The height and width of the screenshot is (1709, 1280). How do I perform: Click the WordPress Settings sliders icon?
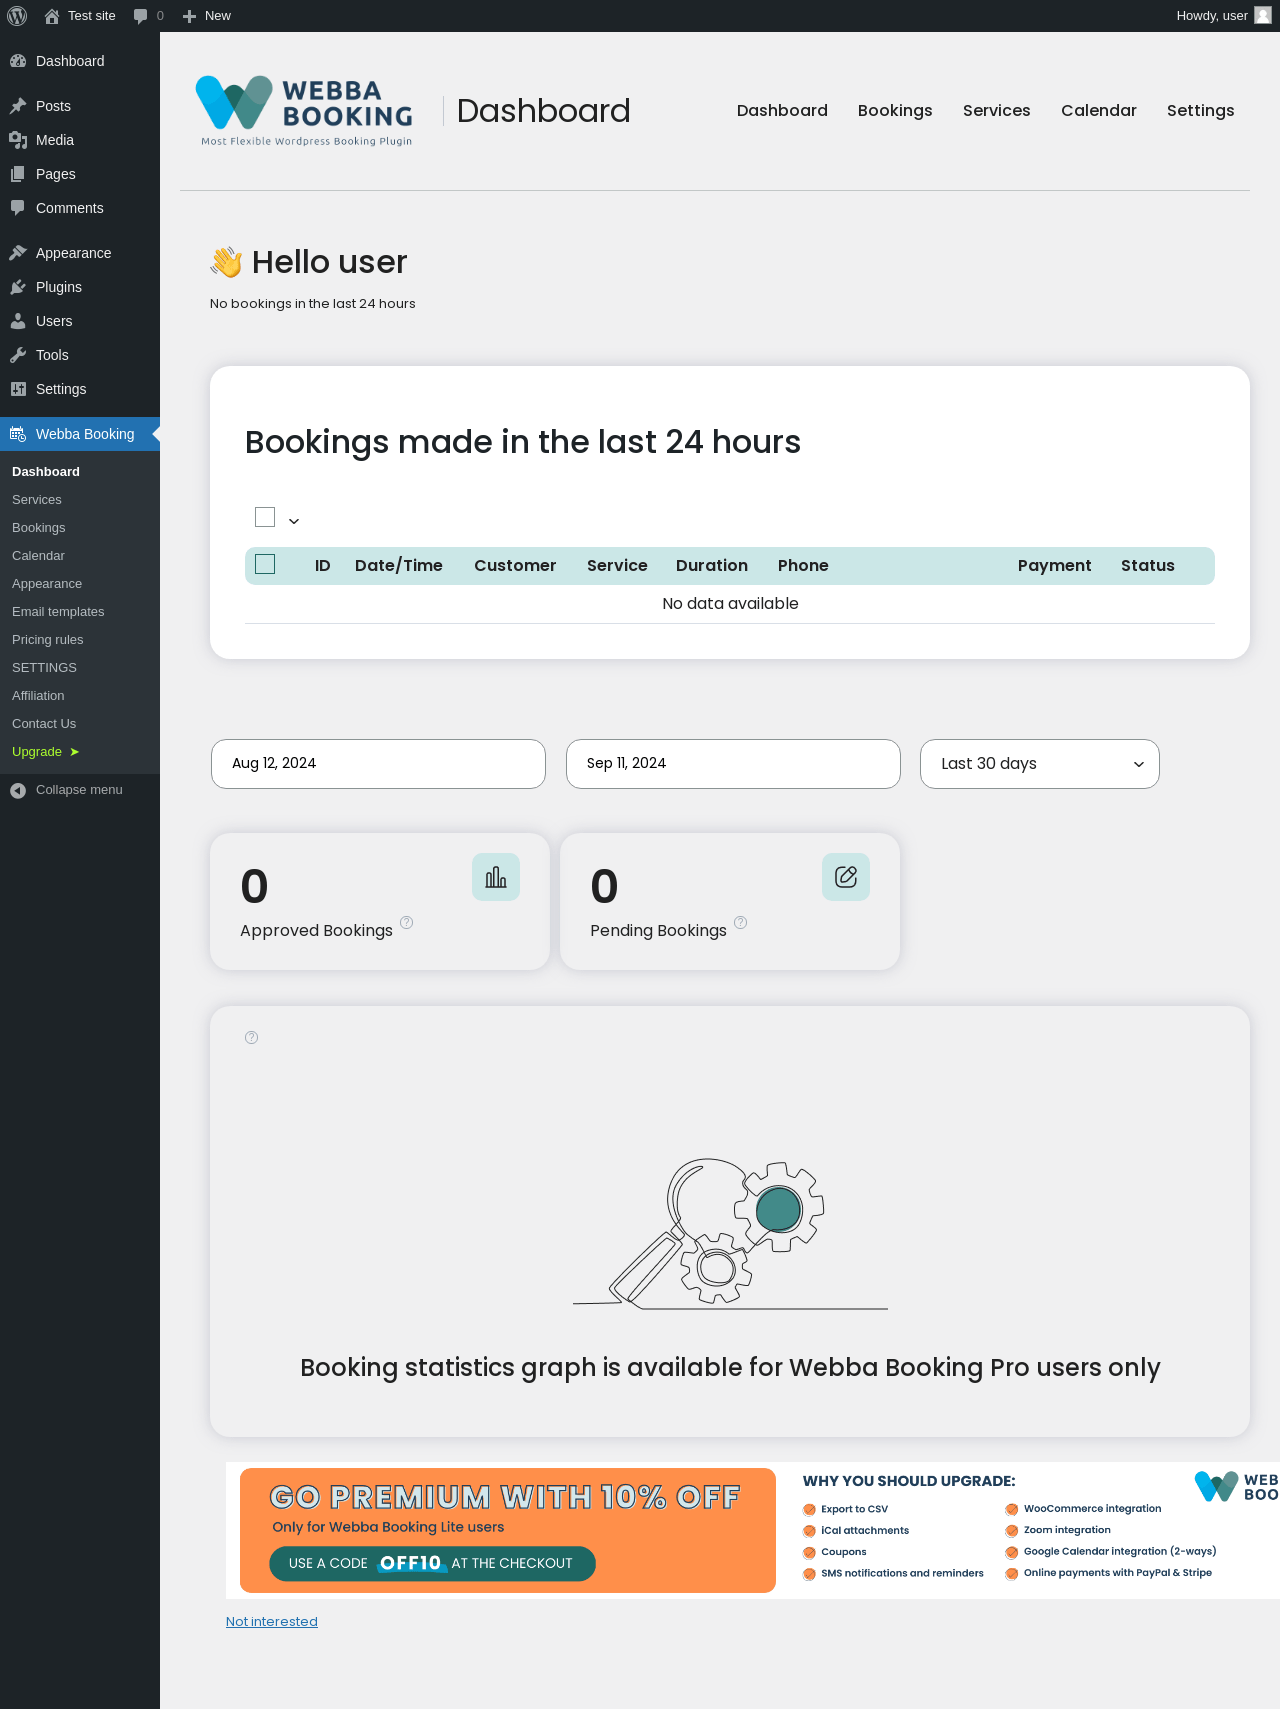point(18,389)
